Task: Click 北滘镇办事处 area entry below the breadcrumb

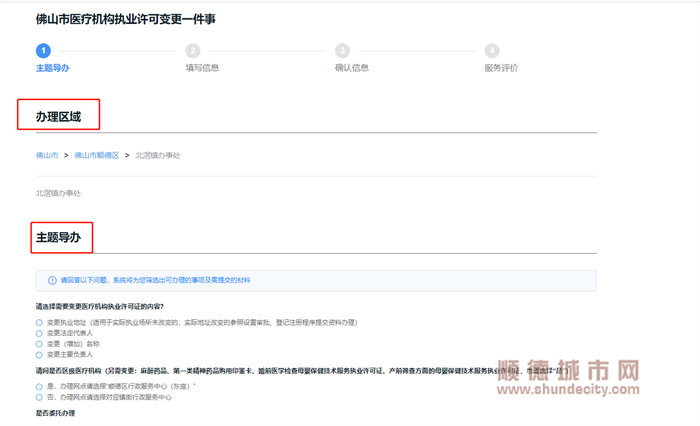Action: 58,193
